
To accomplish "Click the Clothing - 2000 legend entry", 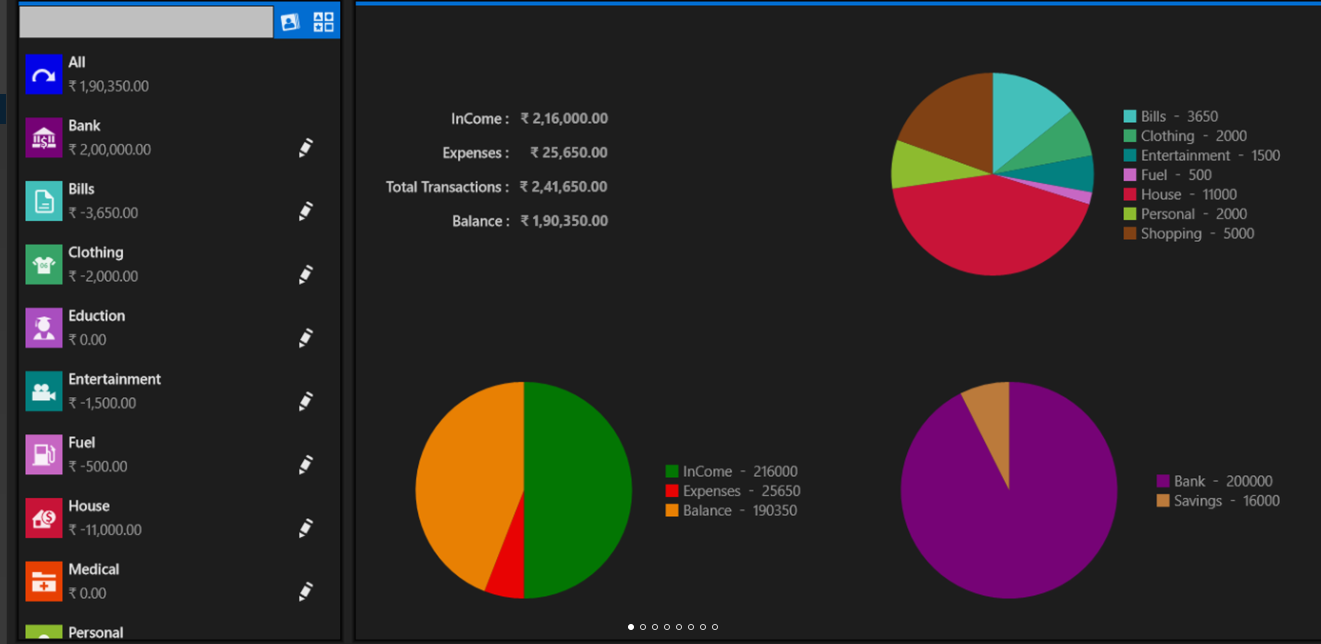I will [x=1185, y=136].
